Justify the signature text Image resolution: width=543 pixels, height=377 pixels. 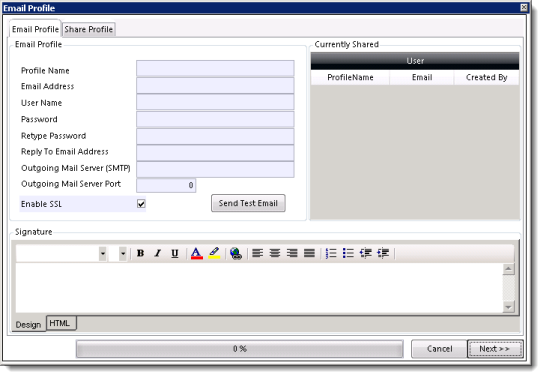[x=309, y=254]
